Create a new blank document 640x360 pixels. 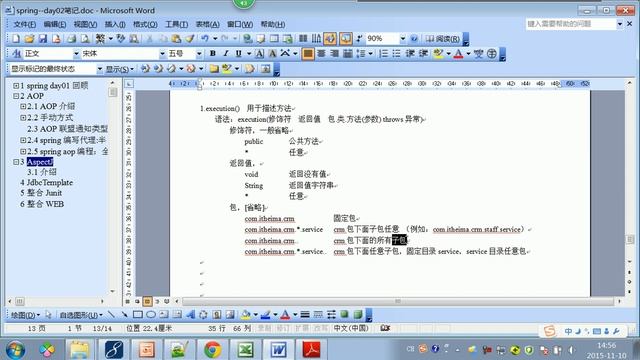[x=16, y=39]
